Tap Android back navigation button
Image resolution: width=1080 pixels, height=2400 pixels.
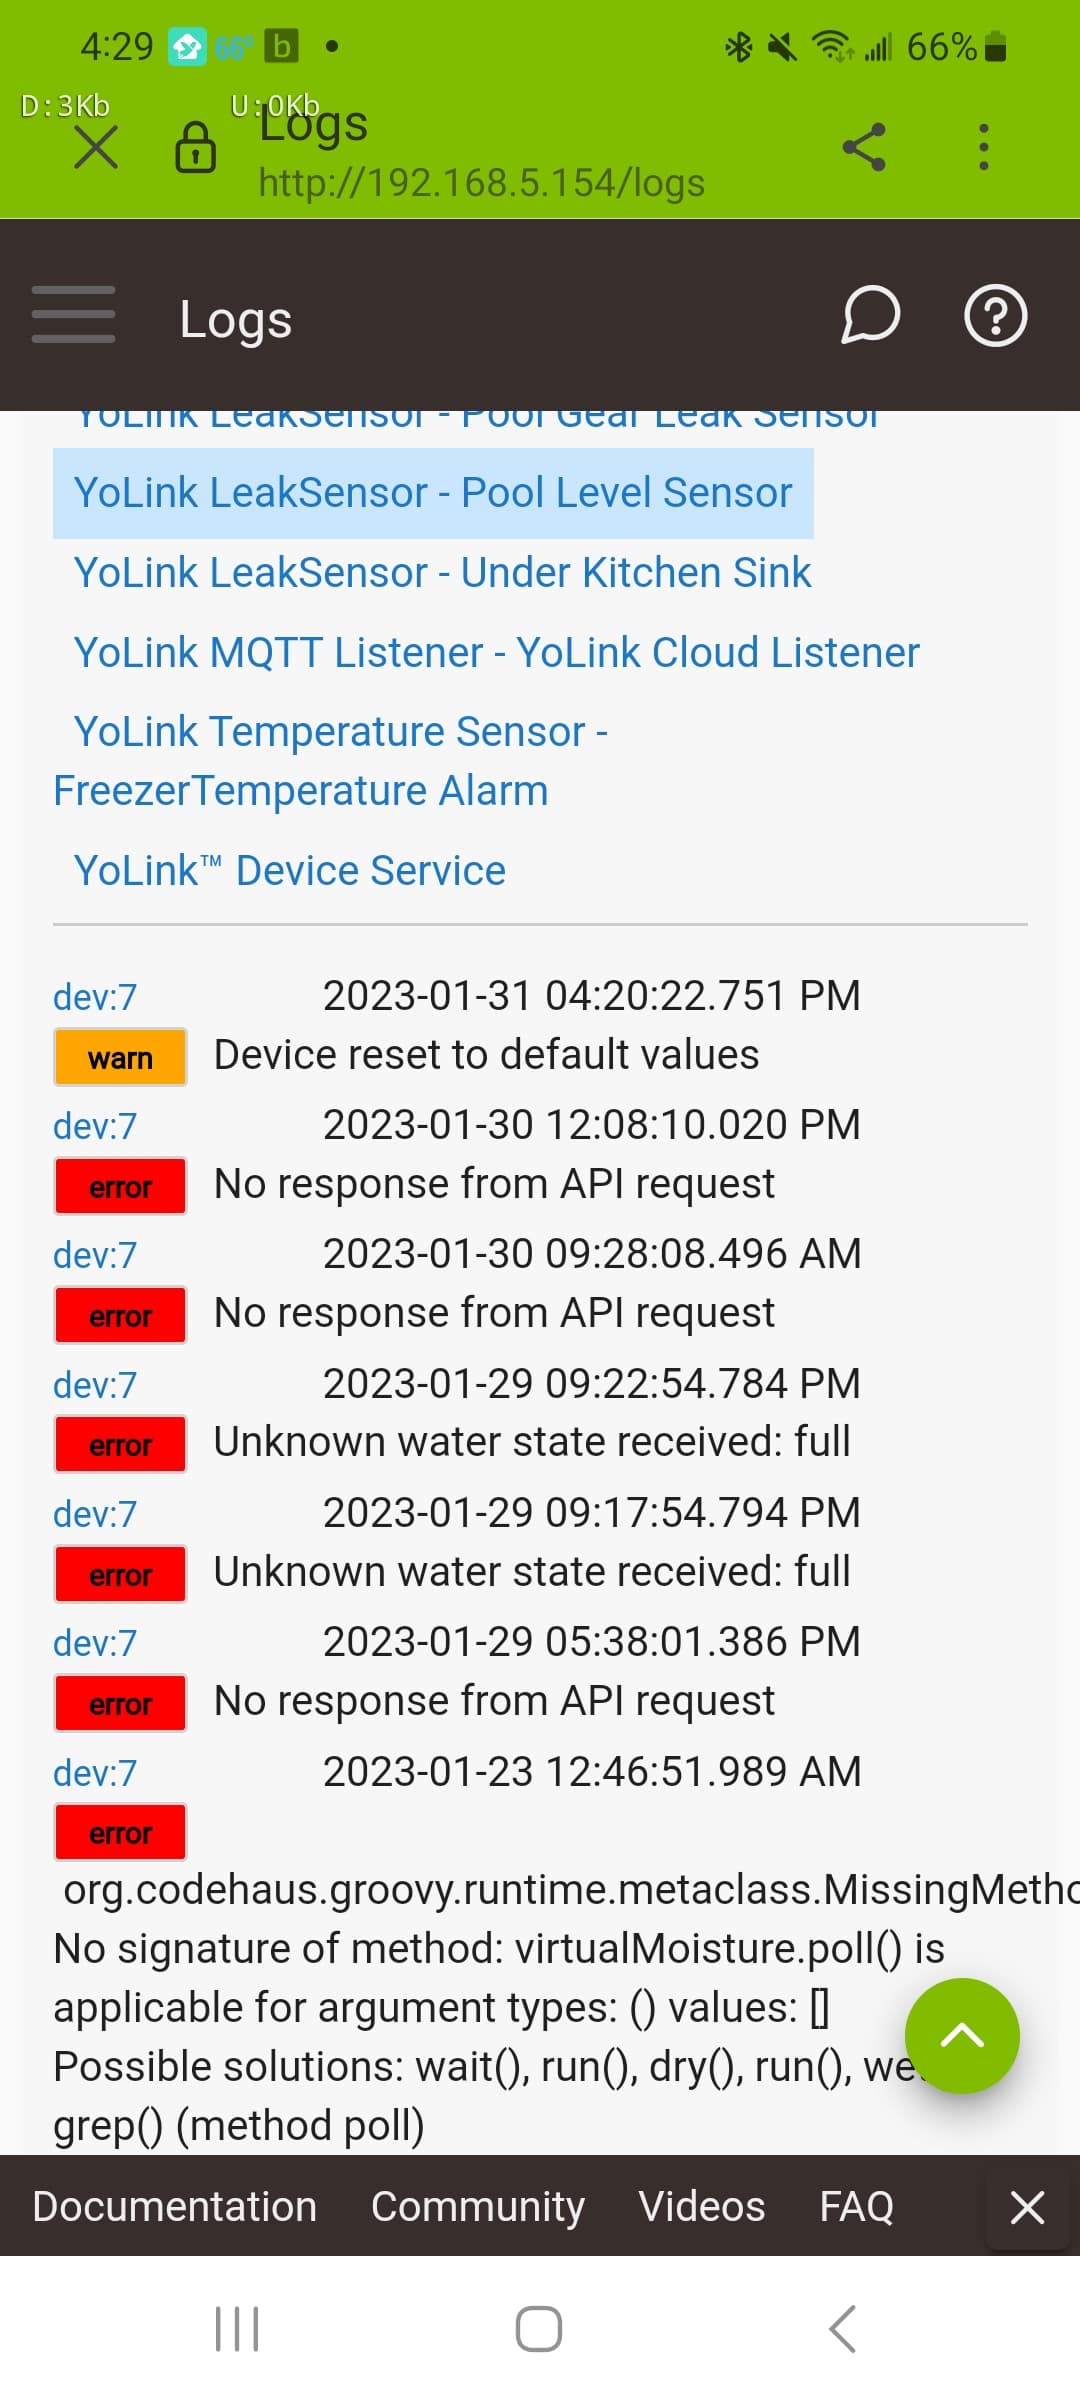click(842, 2329)
